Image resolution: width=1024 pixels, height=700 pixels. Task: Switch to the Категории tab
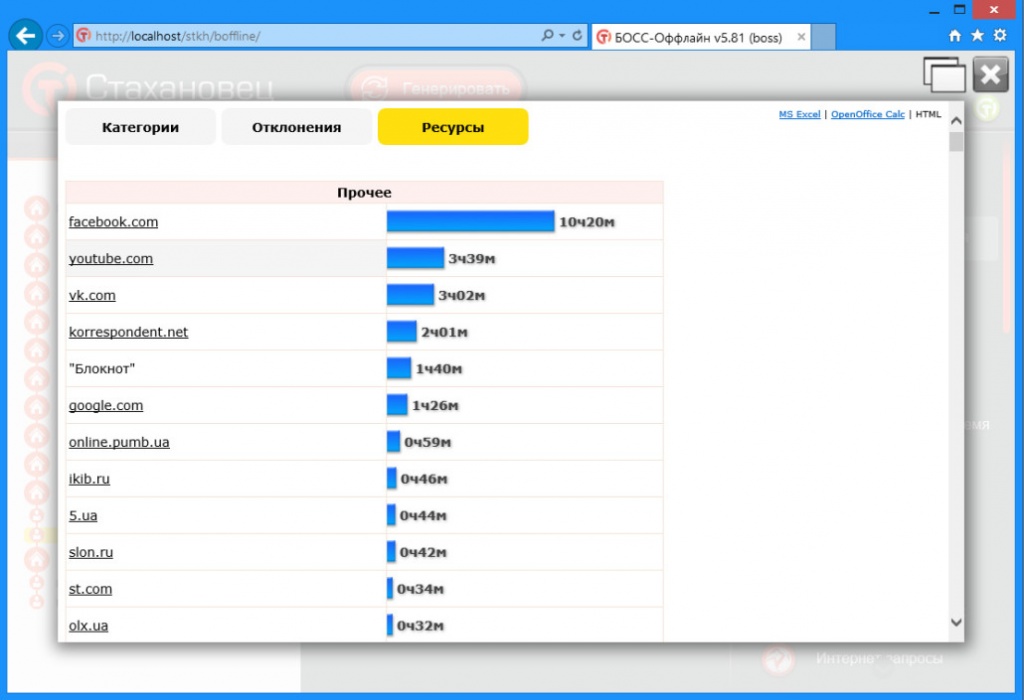(140, 127)
